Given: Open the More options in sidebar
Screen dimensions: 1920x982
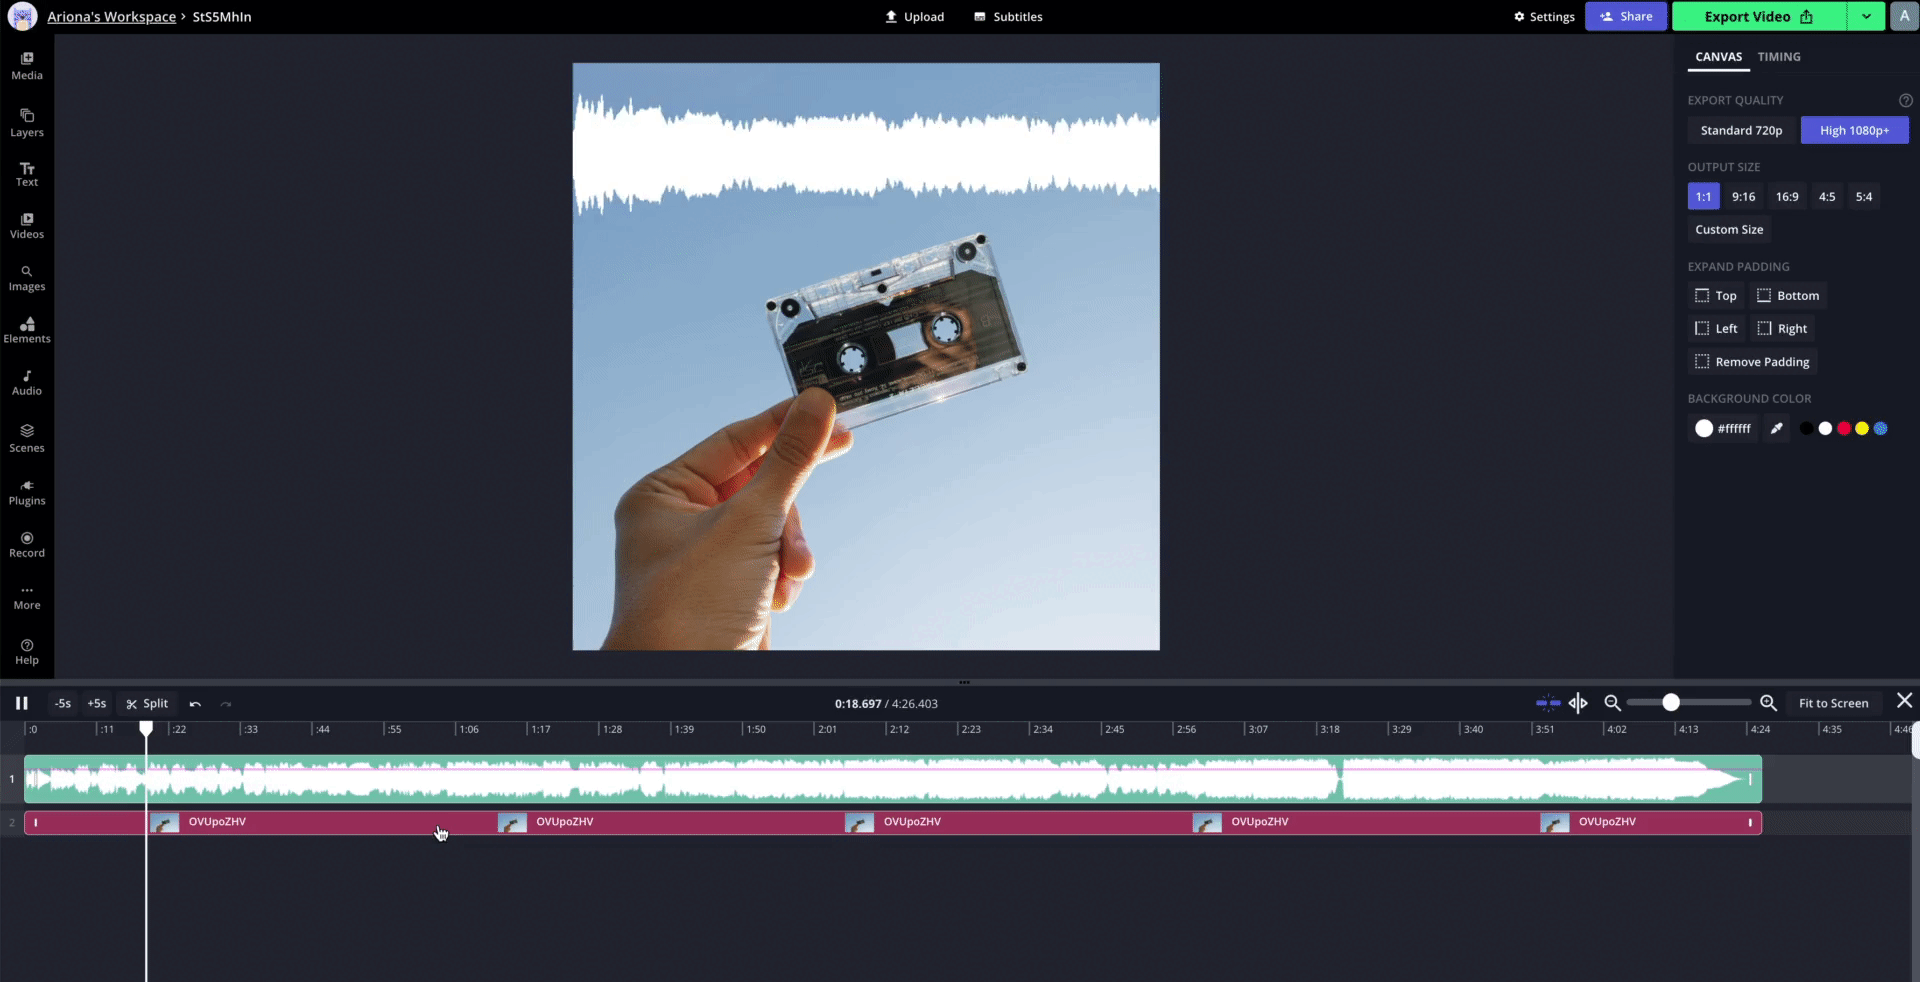Looking at the screenshot, I should click(27, 597).
